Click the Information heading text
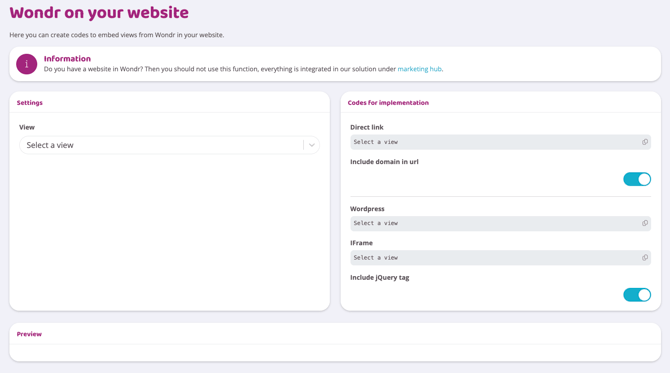The image size is (670, 373). click(x=67, y=59)
